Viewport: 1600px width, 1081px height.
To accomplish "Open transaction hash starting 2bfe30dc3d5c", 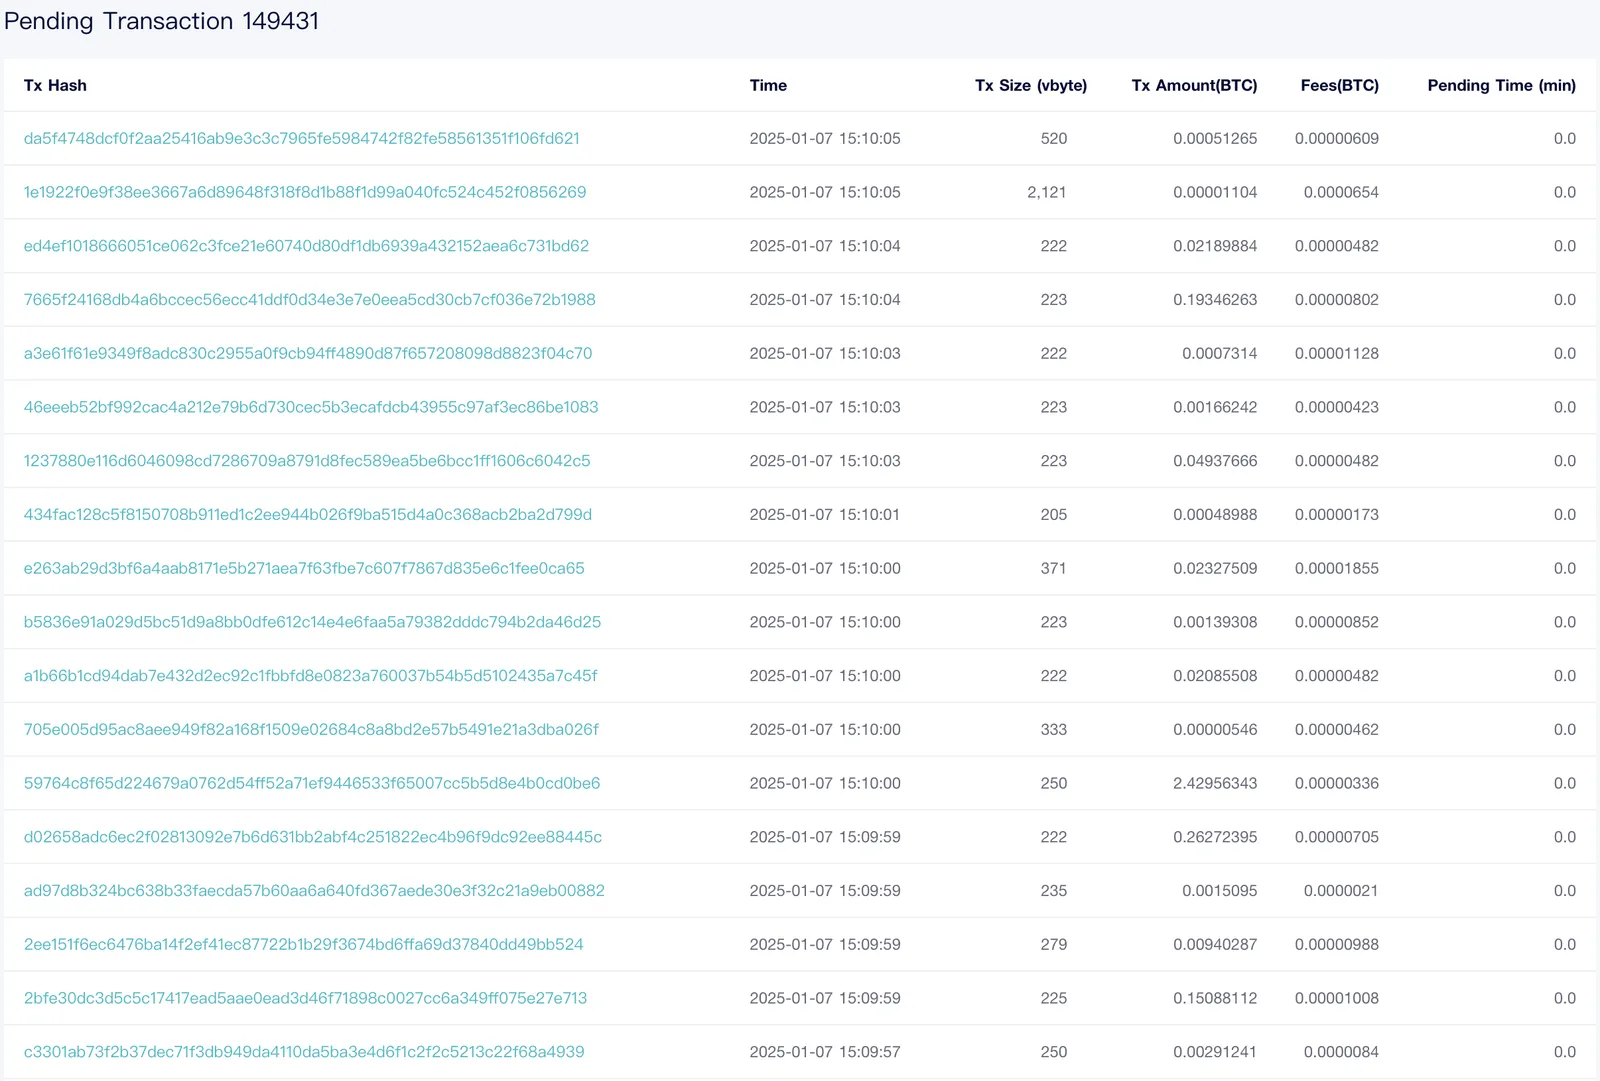I will tap(305, 998).
